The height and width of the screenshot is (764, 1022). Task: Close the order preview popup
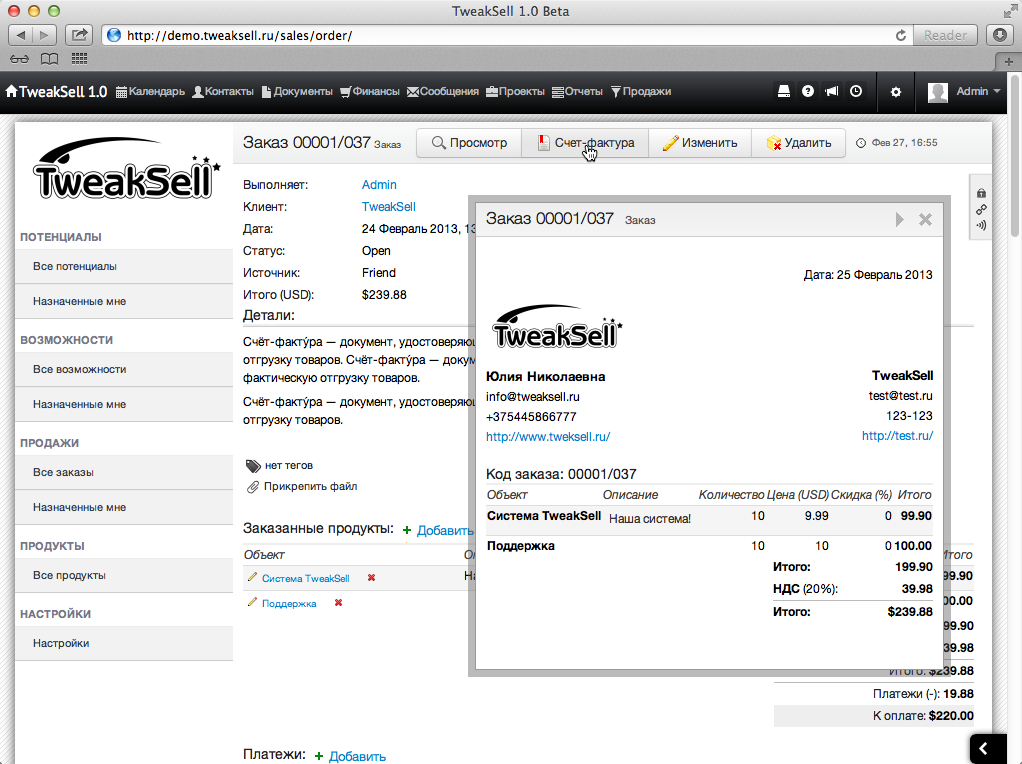click(x=925, y=219)
